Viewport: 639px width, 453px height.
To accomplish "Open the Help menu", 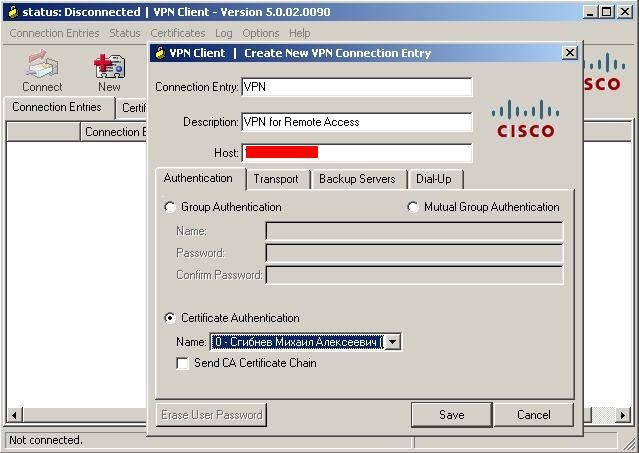I will click(300, 33).
